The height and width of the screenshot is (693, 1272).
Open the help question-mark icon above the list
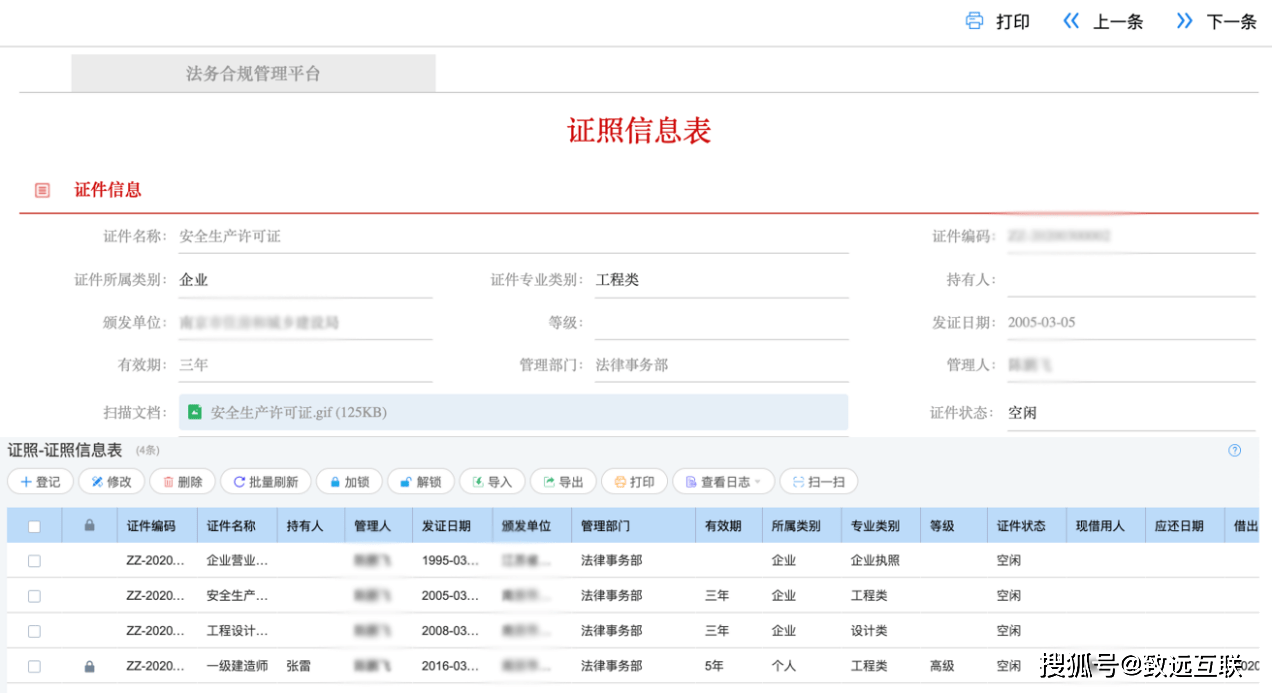pos(1234,450)
